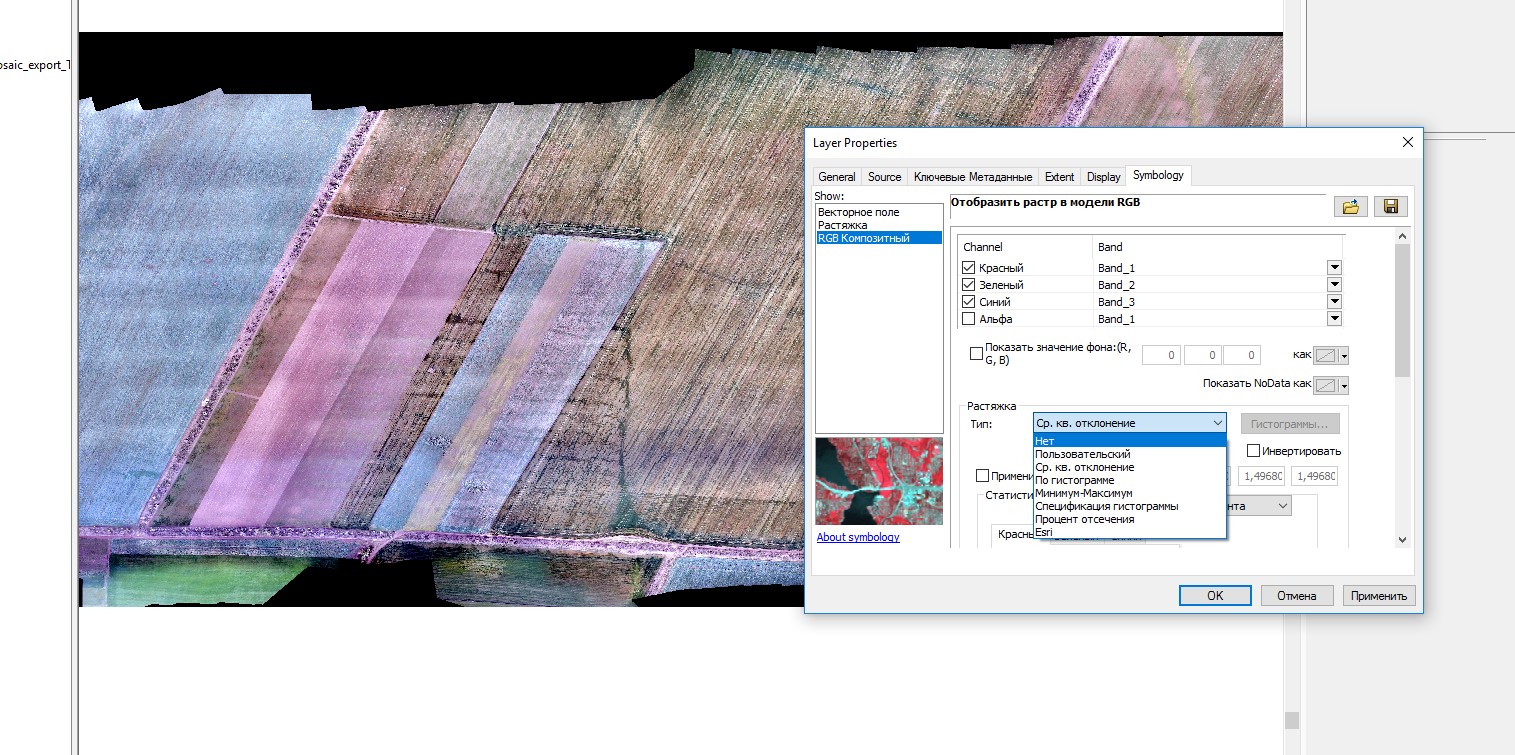The width and height of the screenshot is (1515, 755).
Task: Click the Channel column header
Action: click(1025, 247)
